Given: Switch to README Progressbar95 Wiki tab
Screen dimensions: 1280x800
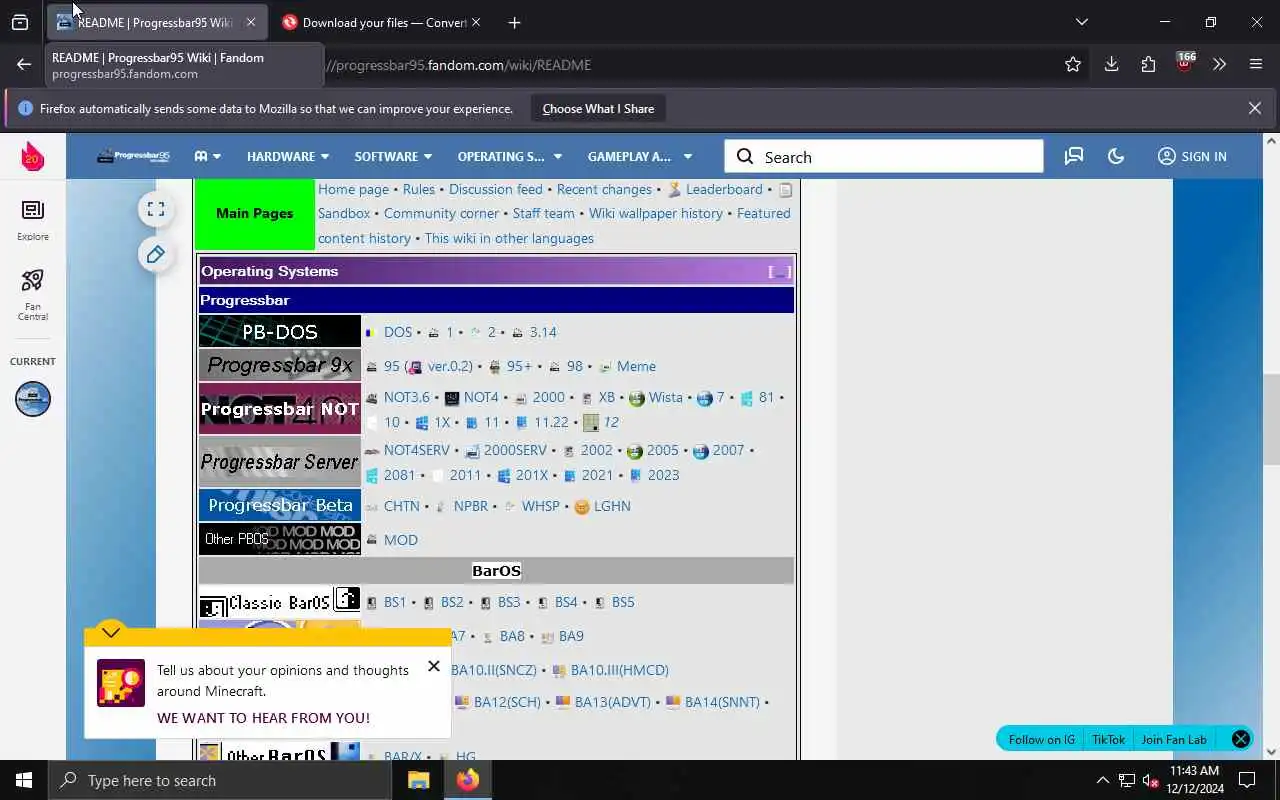Looking at the screenshot, I should click(x=157, y=22).
